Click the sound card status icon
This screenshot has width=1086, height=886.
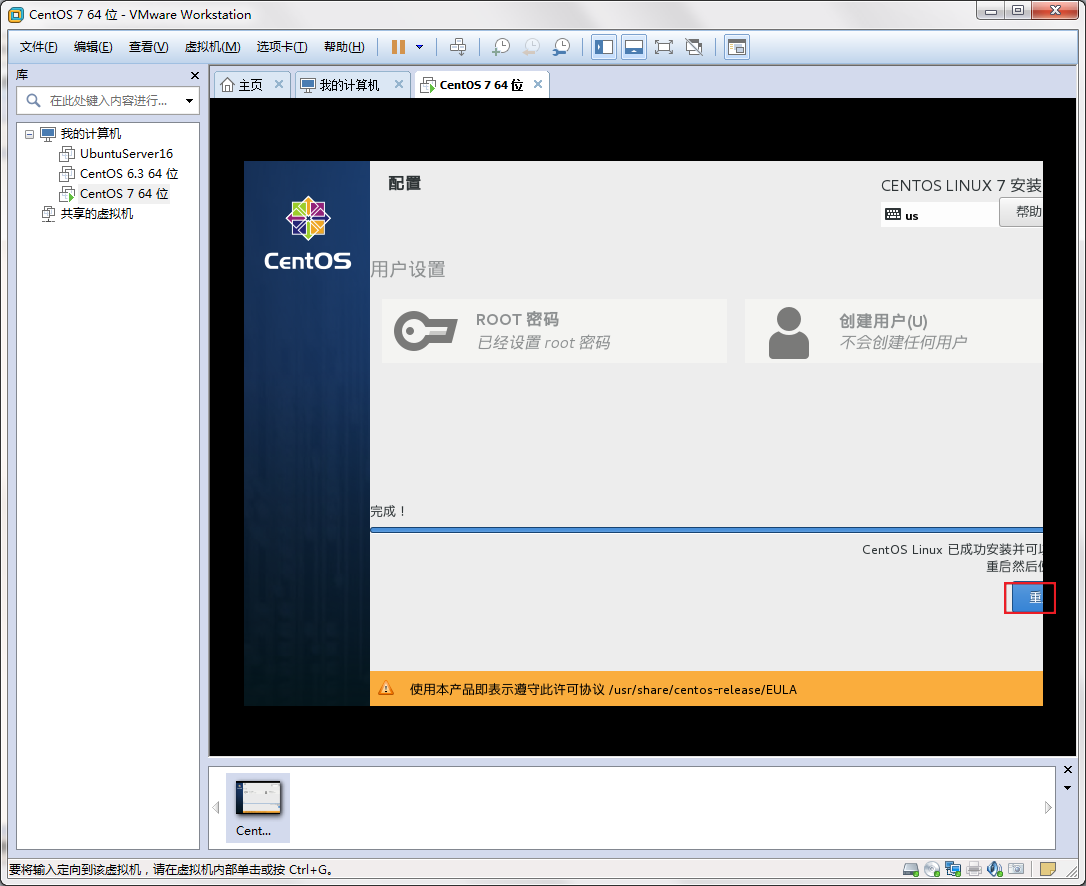point(995,869)
